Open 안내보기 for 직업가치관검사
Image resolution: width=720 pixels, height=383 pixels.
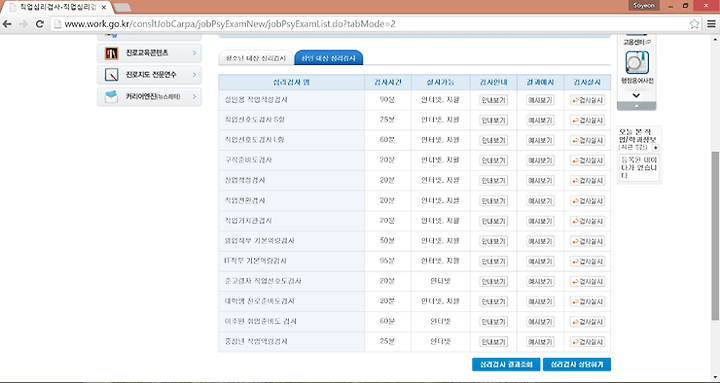[494, 221]
